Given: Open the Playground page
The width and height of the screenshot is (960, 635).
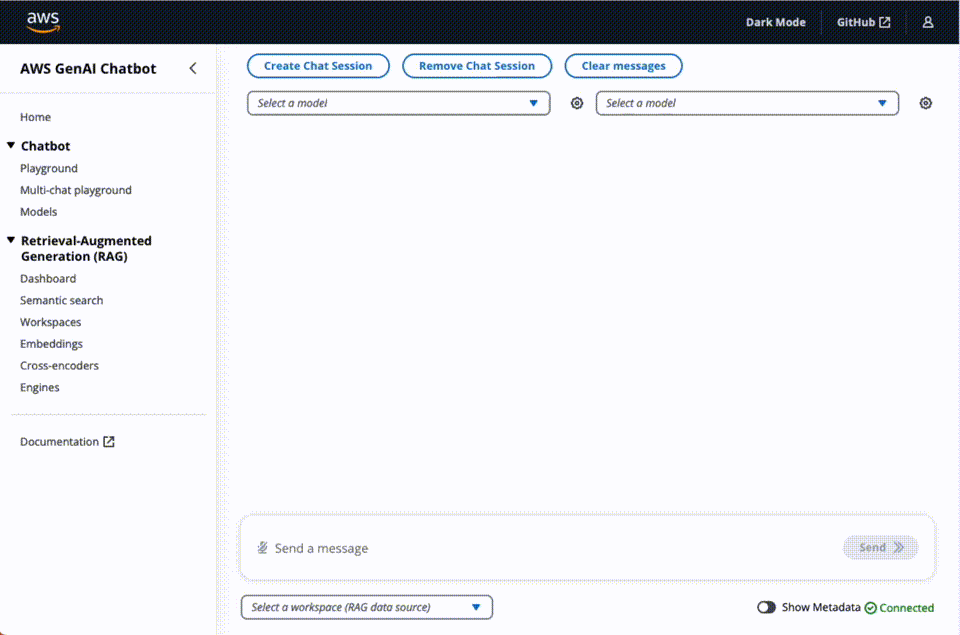Looking at the screenshot, I should (x=49, y=168).
